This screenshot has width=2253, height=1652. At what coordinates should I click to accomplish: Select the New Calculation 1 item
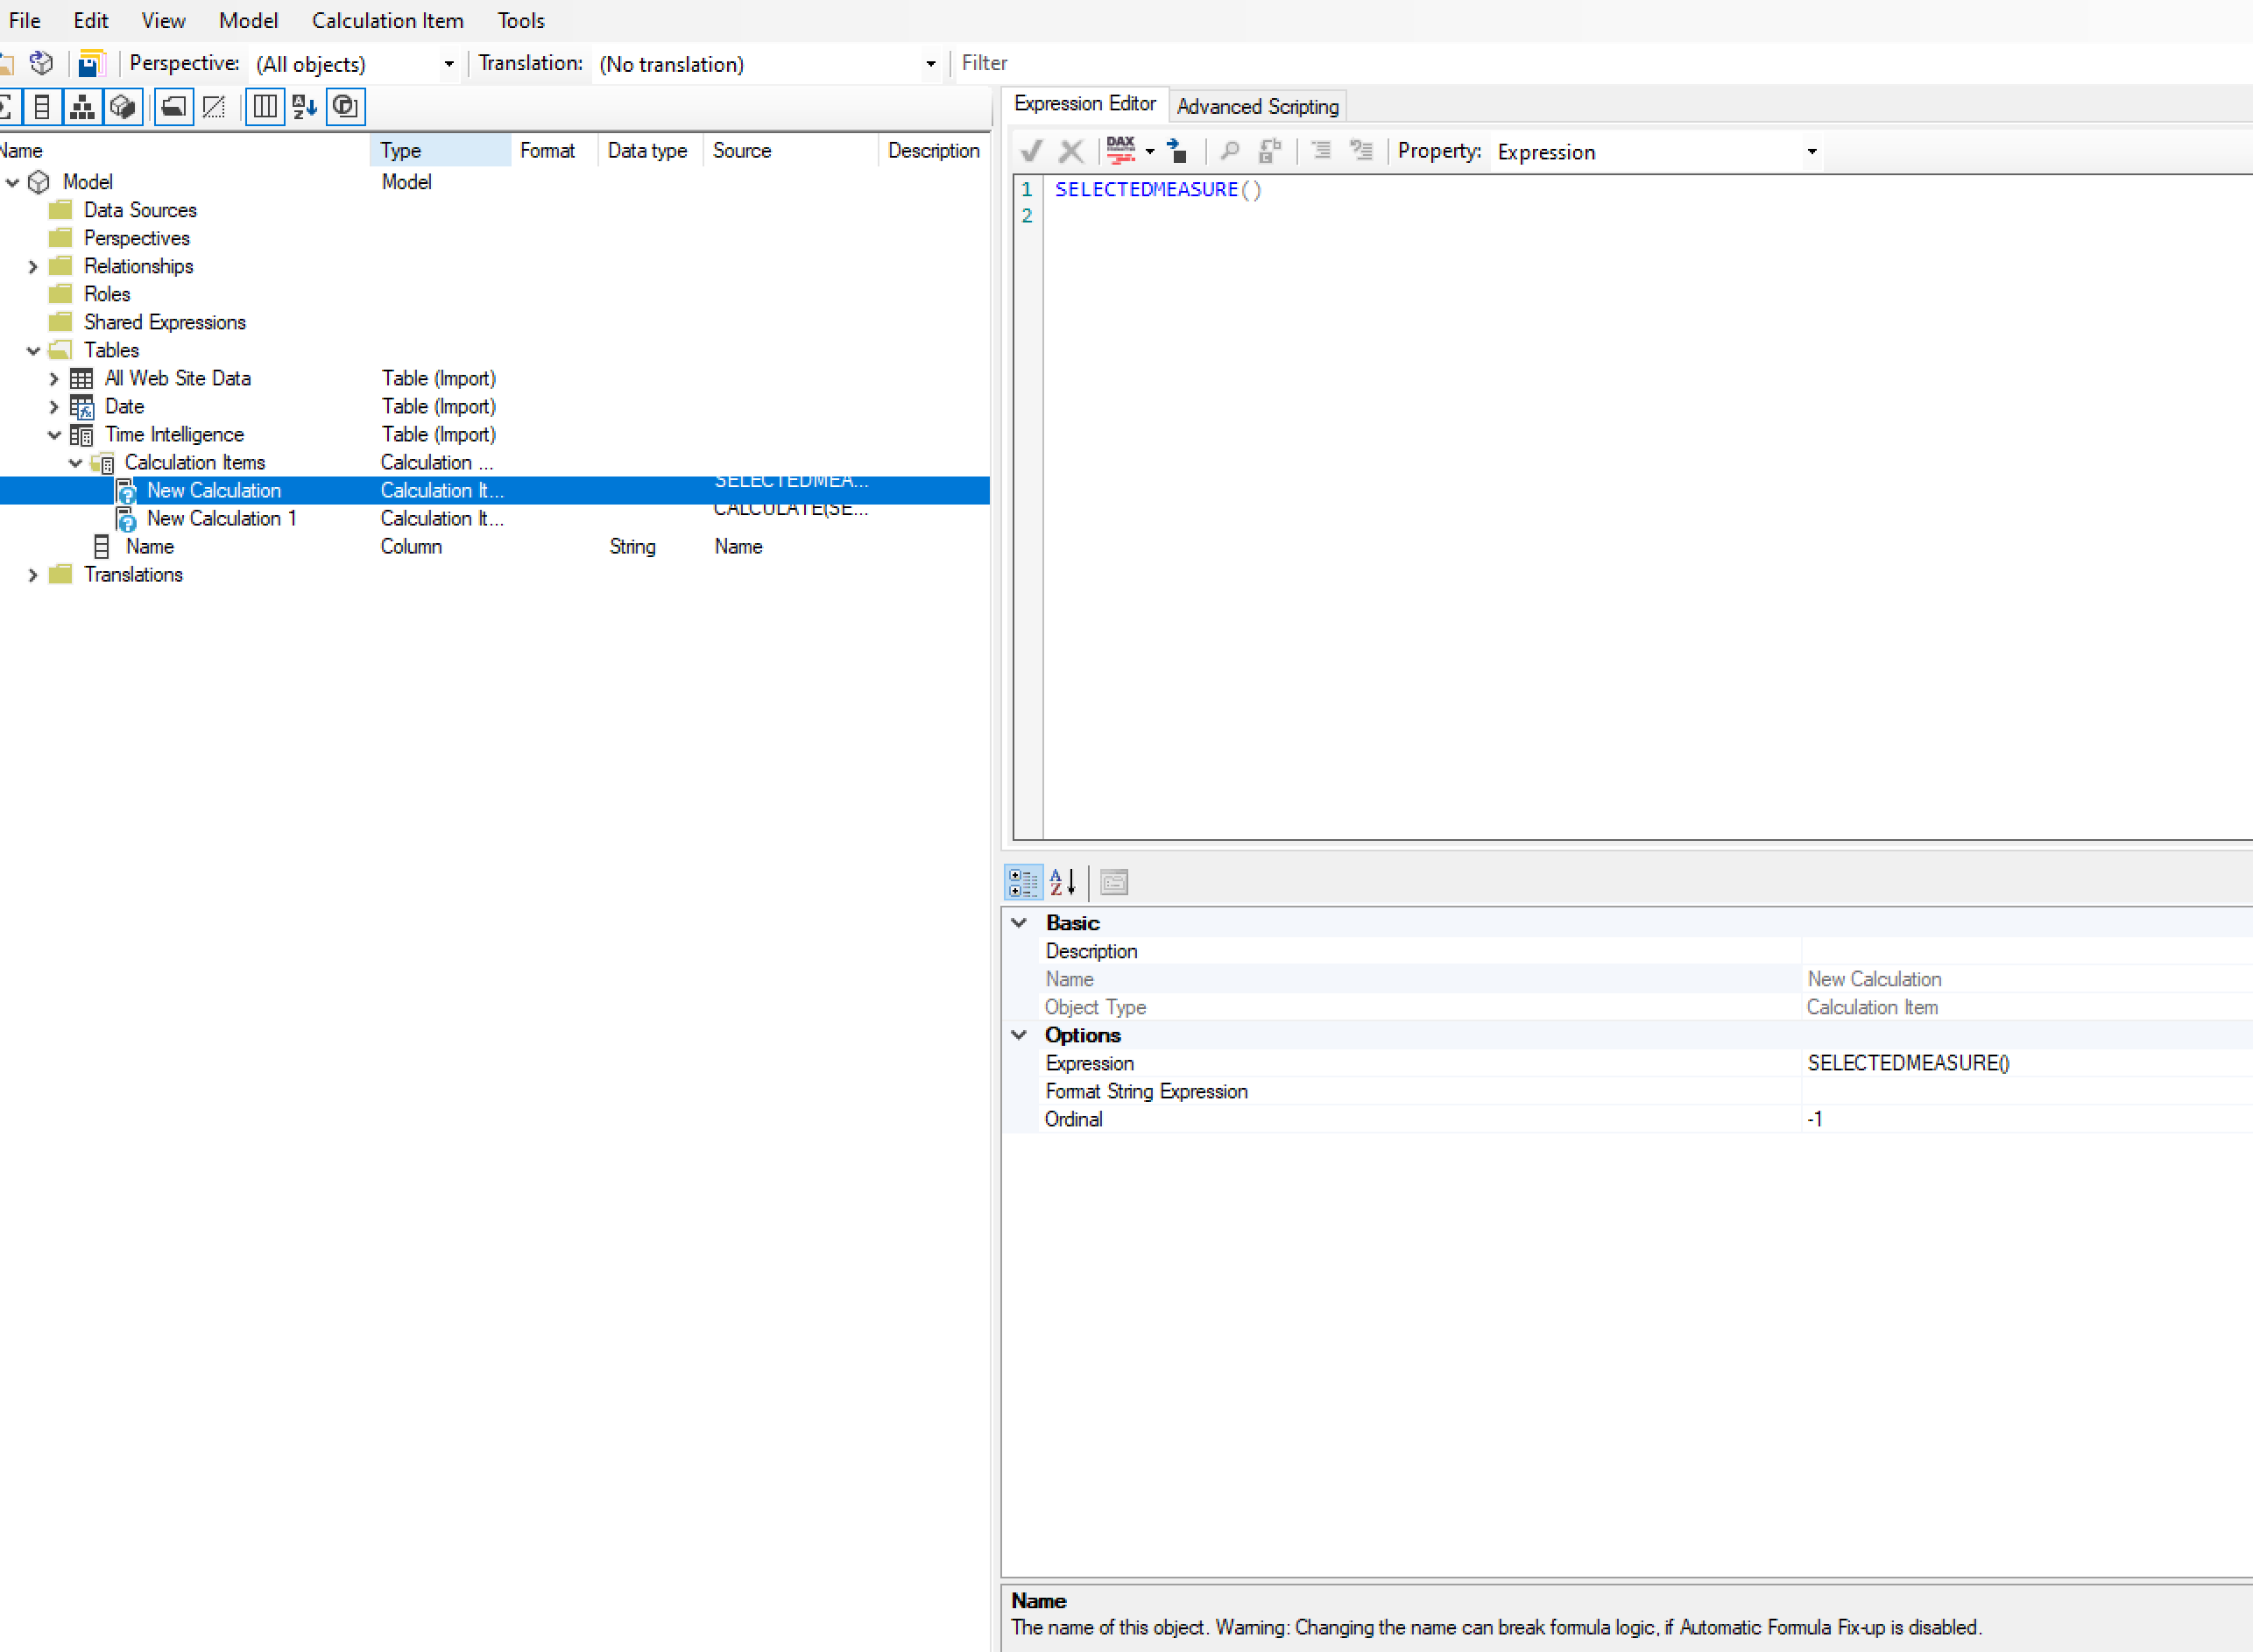[221, 518]
